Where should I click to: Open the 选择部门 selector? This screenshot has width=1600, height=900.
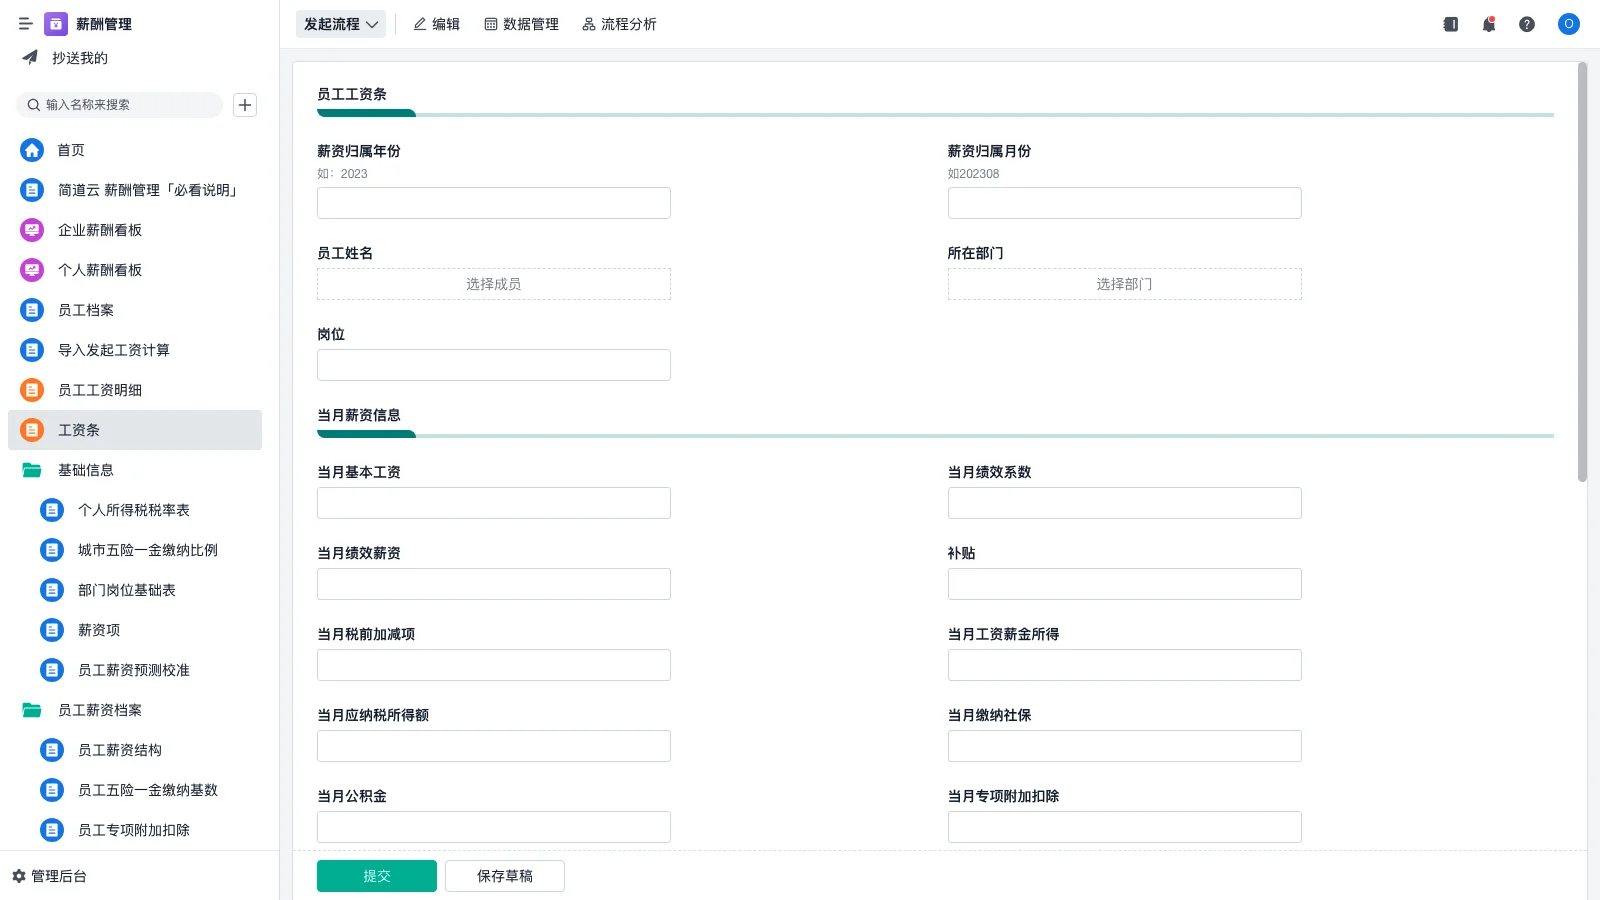[1124, 284]
